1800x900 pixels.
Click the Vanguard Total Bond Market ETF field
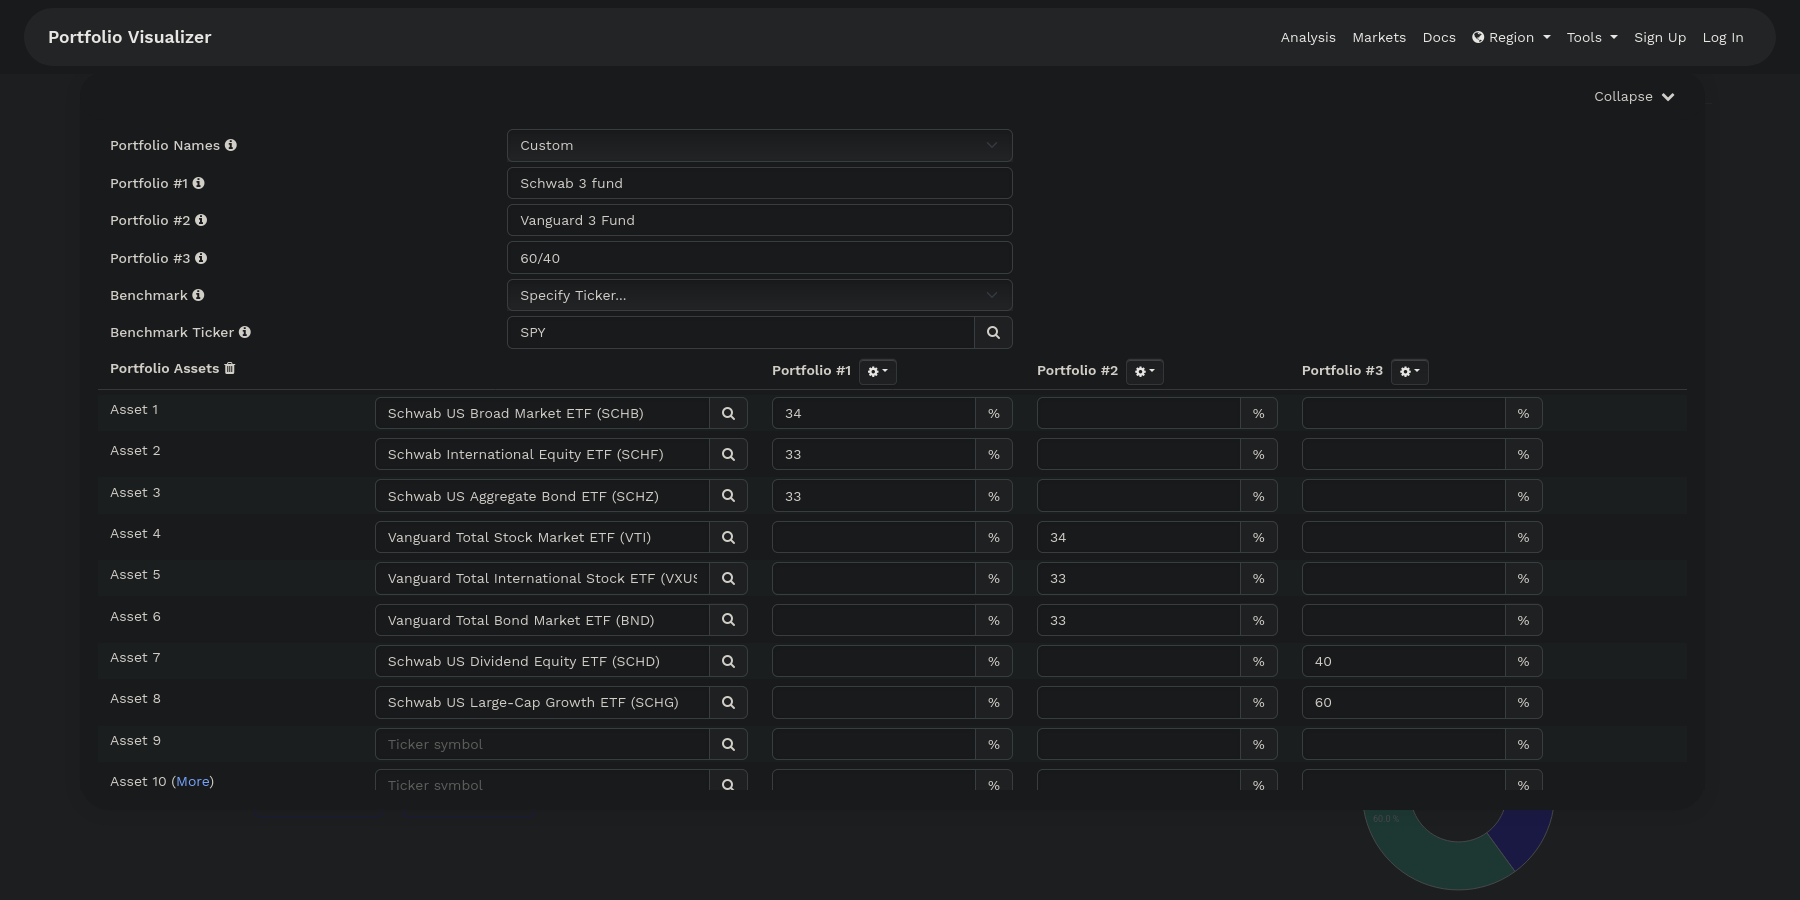click(x=542, y=620)
